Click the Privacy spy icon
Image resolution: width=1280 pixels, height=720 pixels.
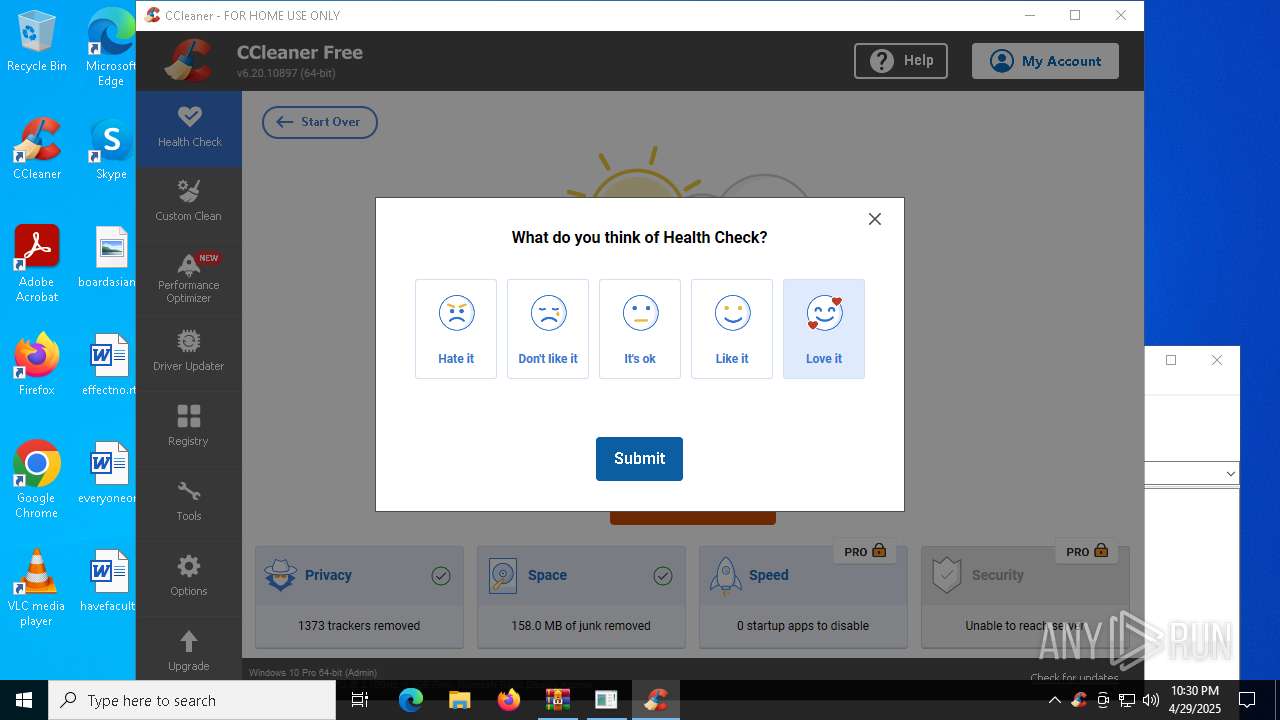point(281,575)
